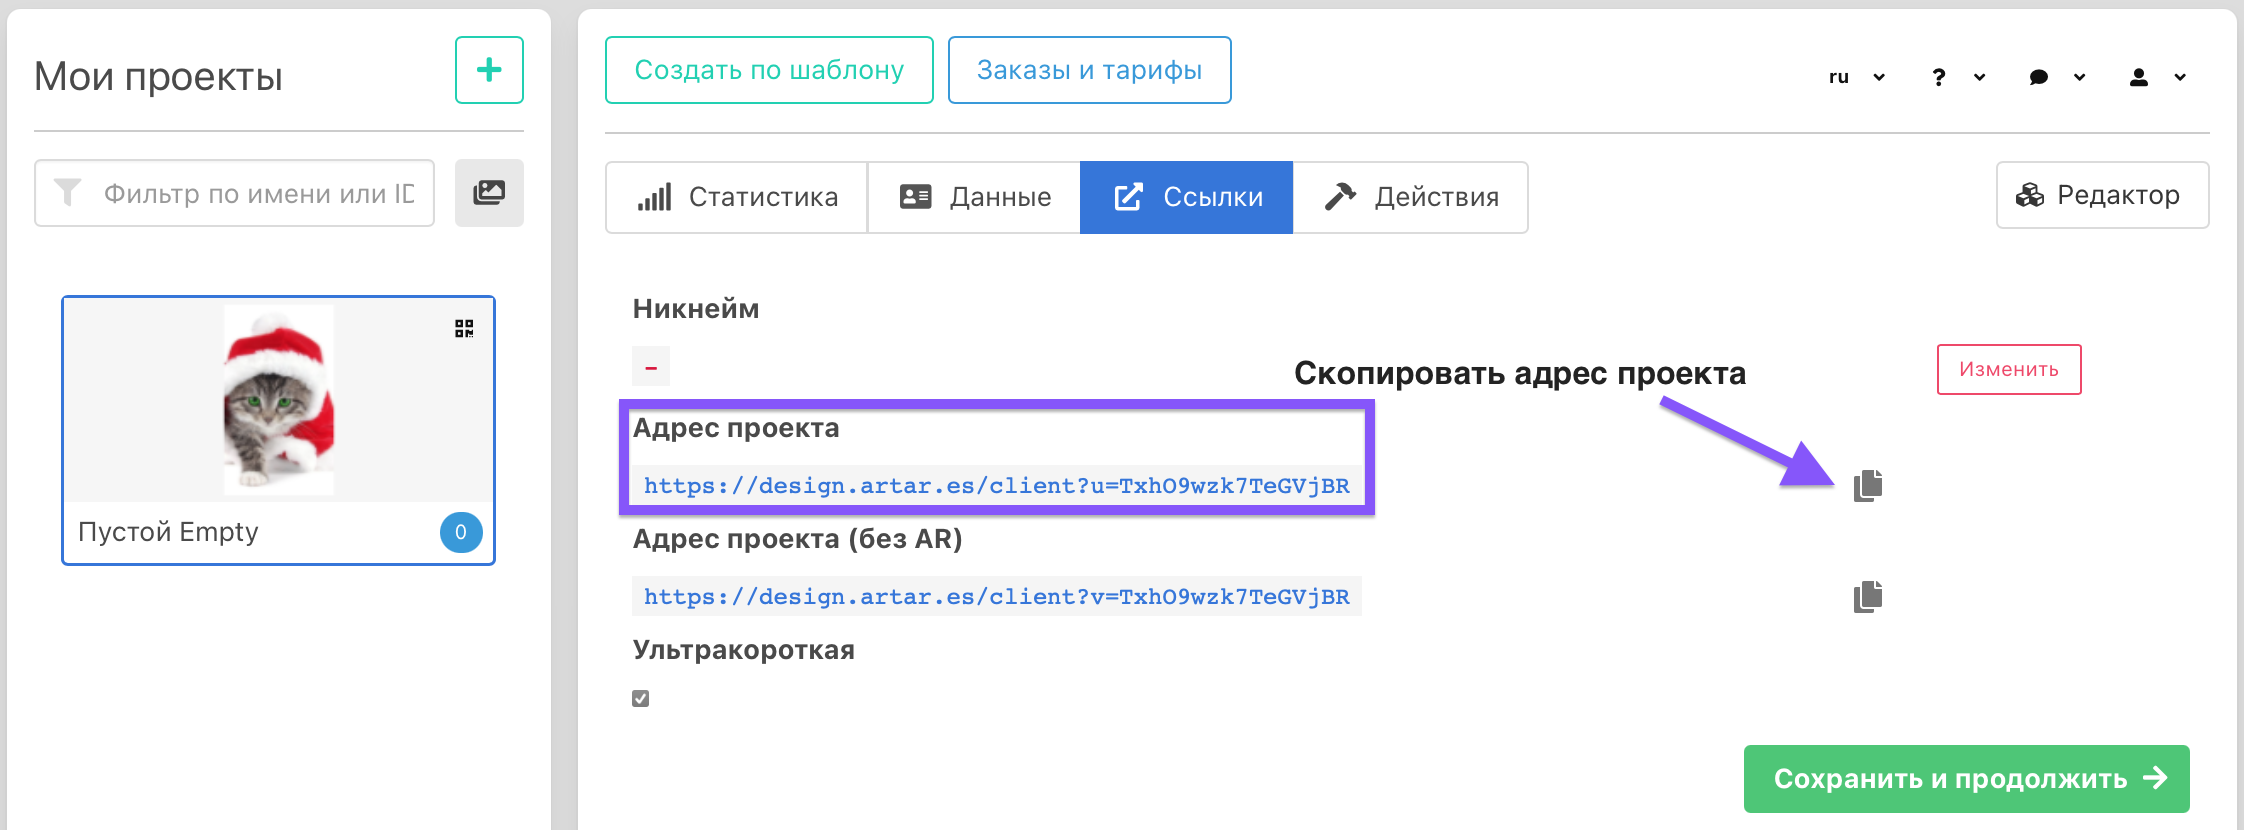Open the user account dropdown
Screen dimensions: 2244x830
(2158, 77)
